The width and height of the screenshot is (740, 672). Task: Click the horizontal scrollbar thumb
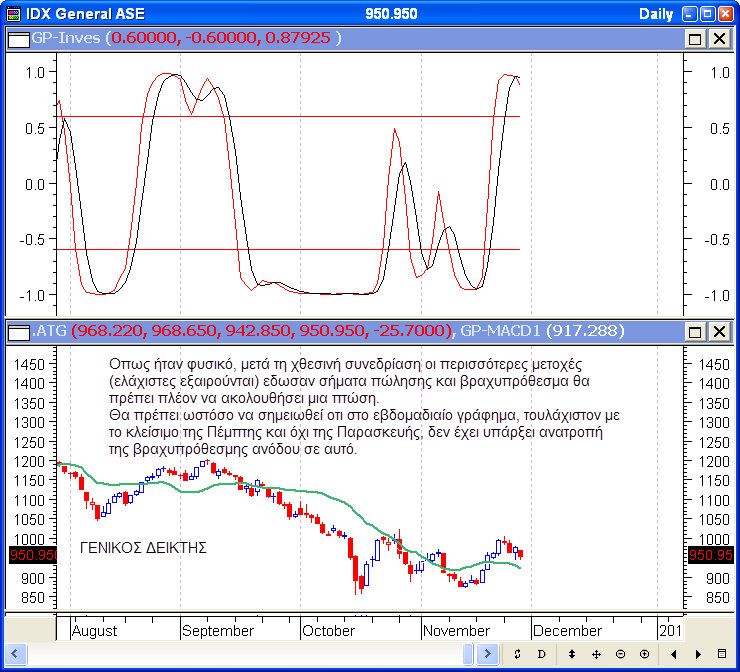469,654
